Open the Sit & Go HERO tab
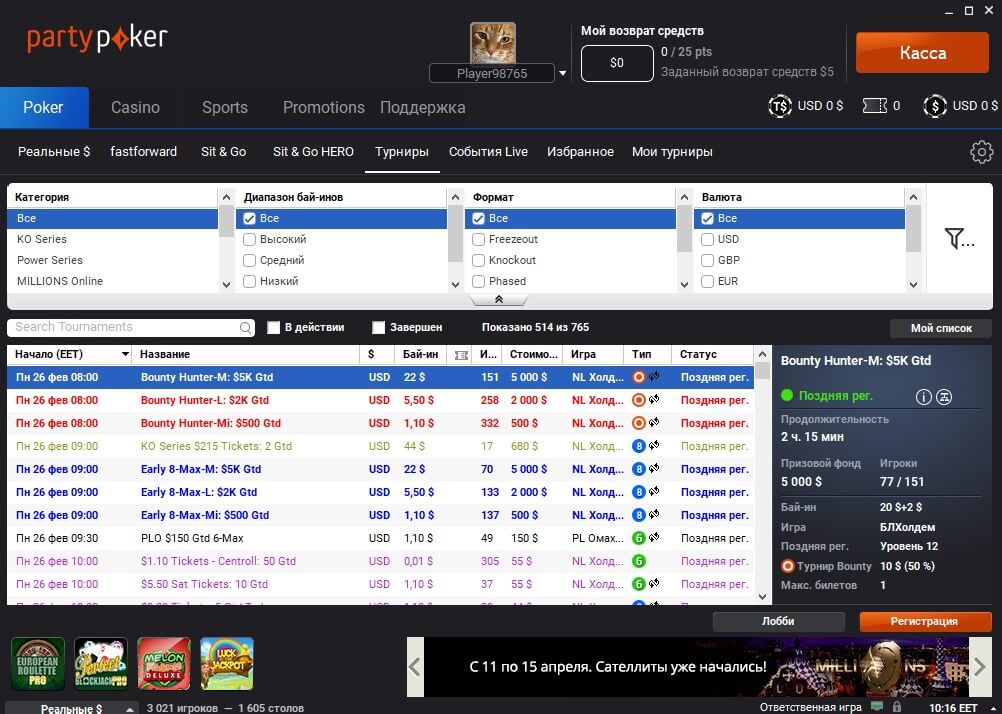Screen dimensions: 1002x714 (313, 152)
